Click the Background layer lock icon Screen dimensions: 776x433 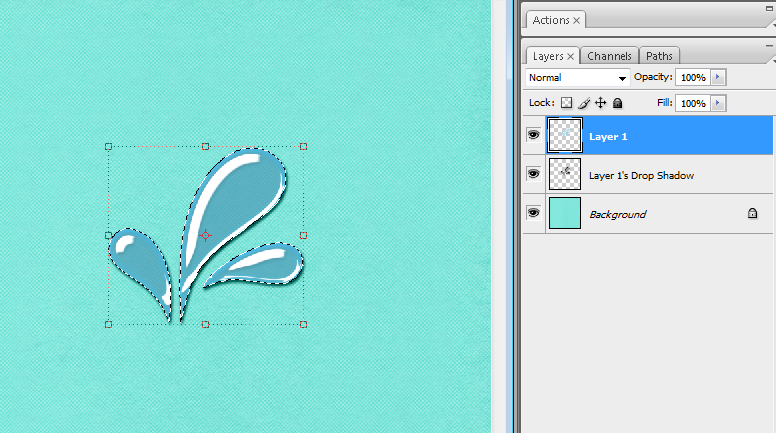click(752, 213)
